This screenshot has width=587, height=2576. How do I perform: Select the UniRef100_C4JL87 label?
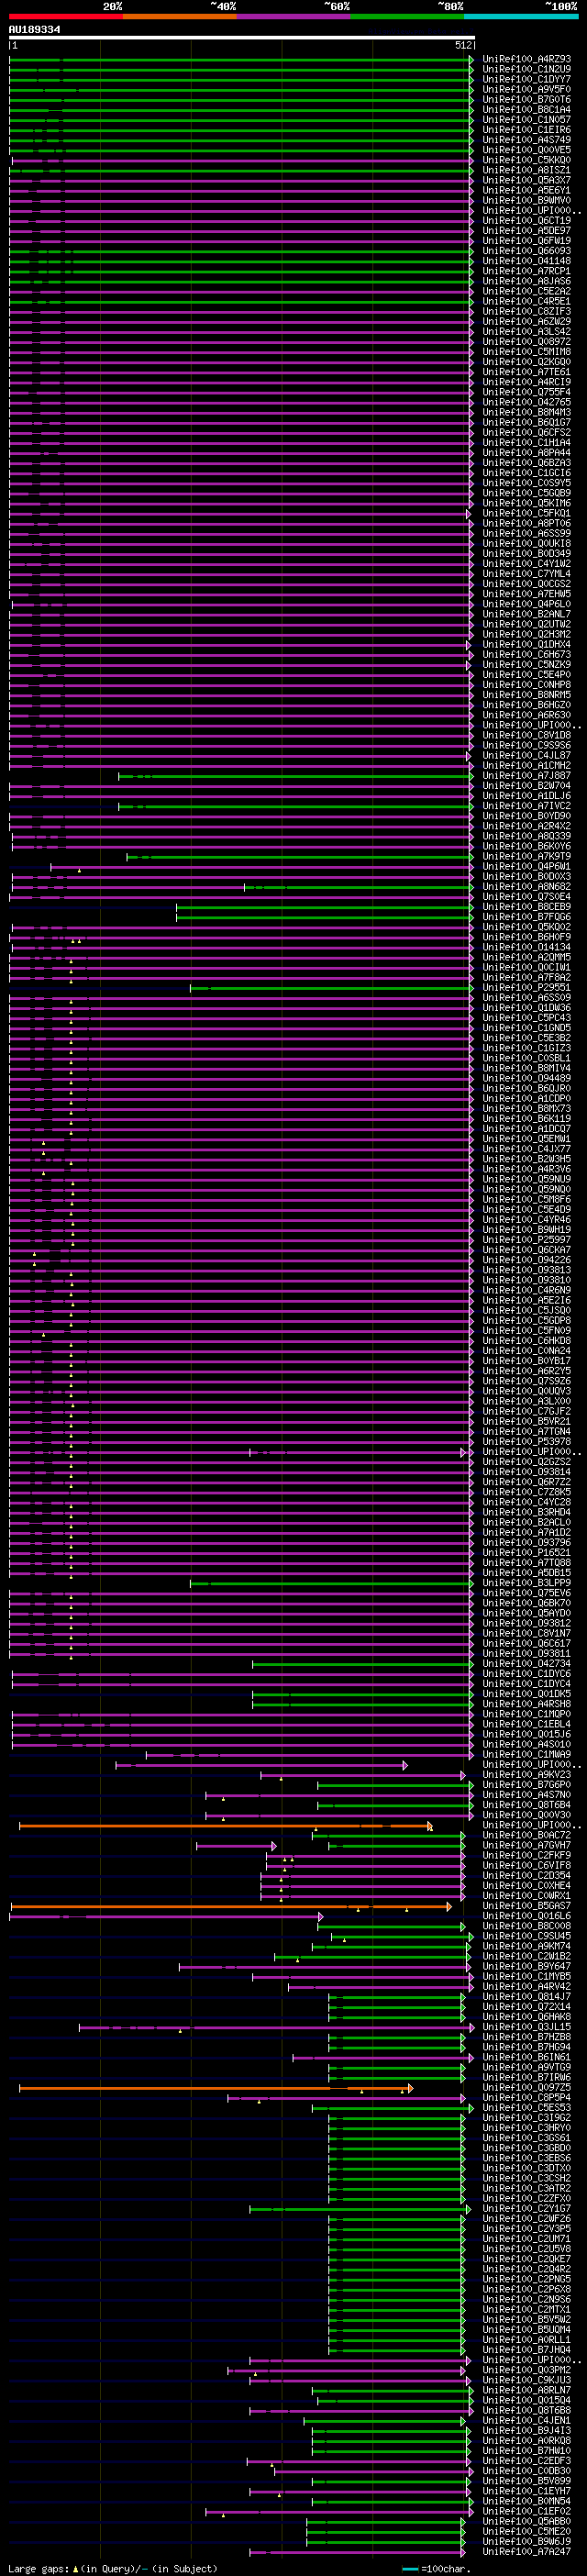pos(527,756)
